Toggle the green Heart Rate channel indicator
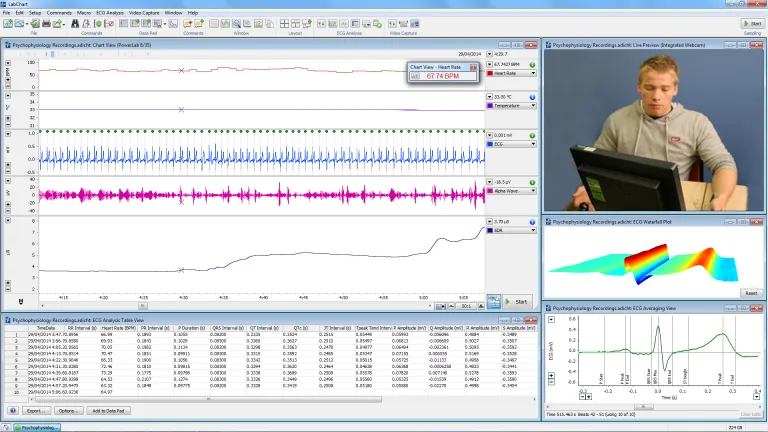The width and height of the screenshot is (768, 432). [532, 65]
